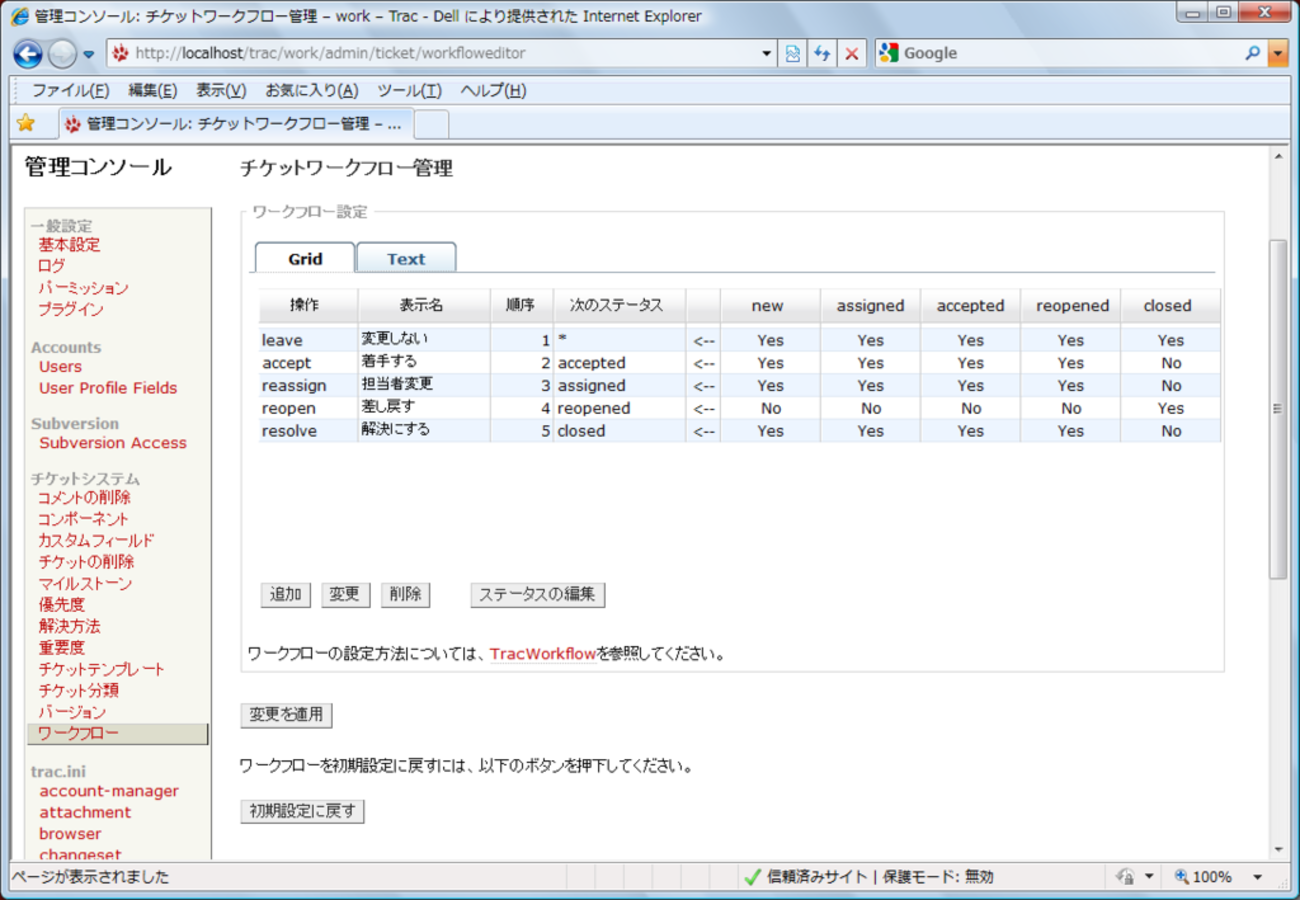
Task: Expand the search provider dropdown arrow
Action: [x=1278, y=54]
